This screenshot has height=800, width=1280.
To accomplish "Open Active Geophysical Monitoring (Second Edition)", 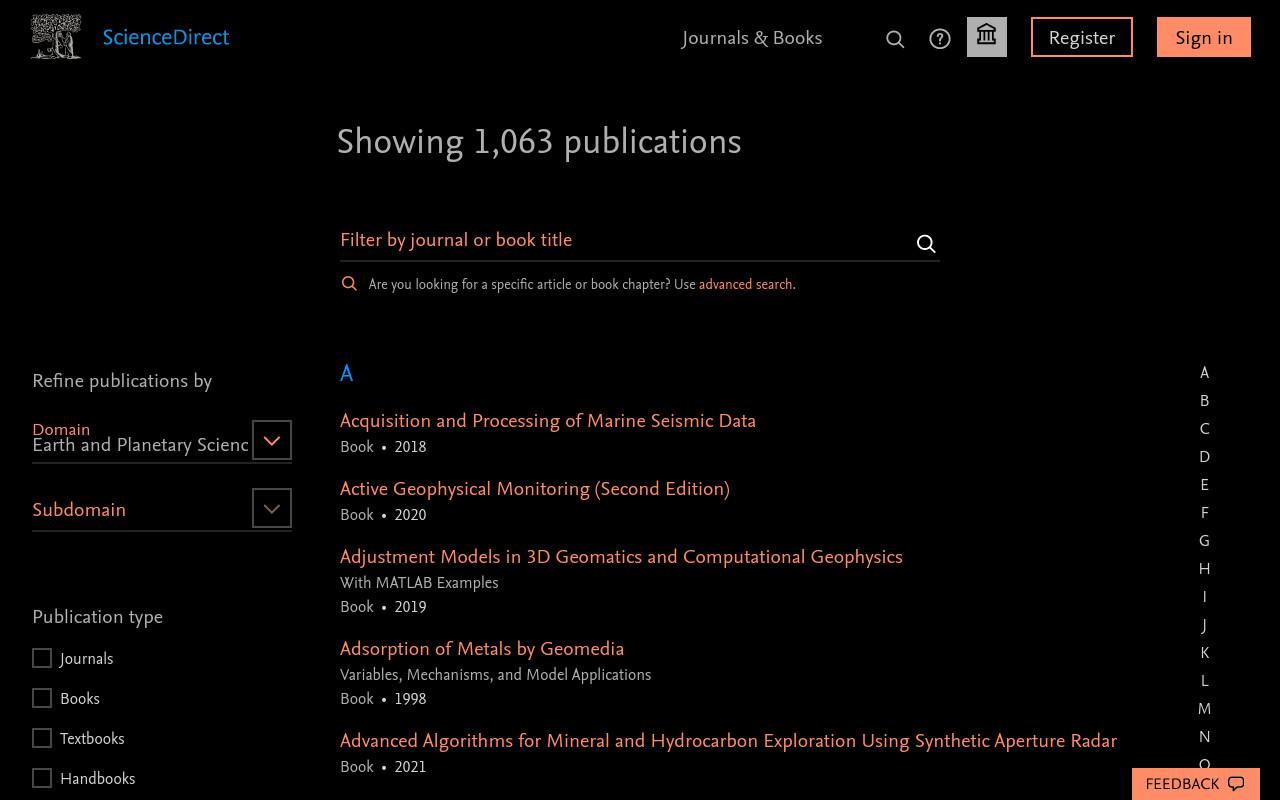I will (x=535, y=489).
